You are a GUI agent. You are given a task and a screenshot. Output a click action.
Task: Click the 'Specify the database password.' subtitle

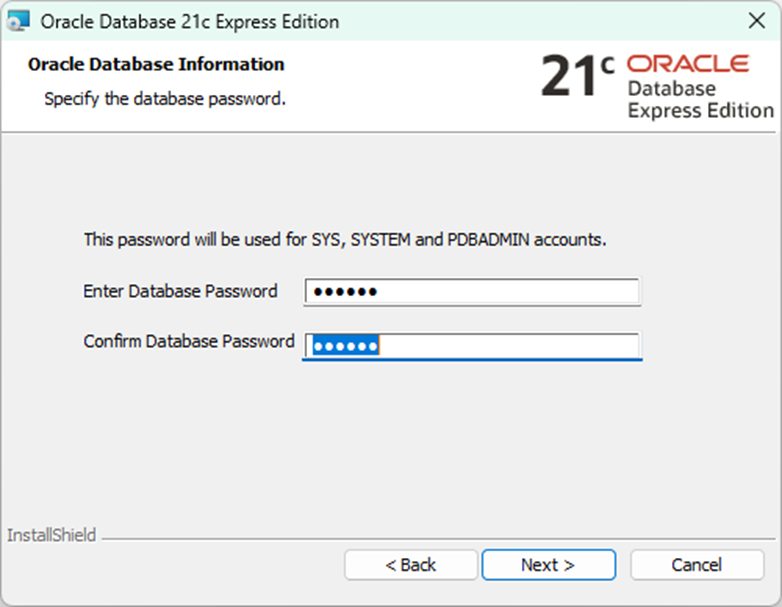[x=165, y=100]
